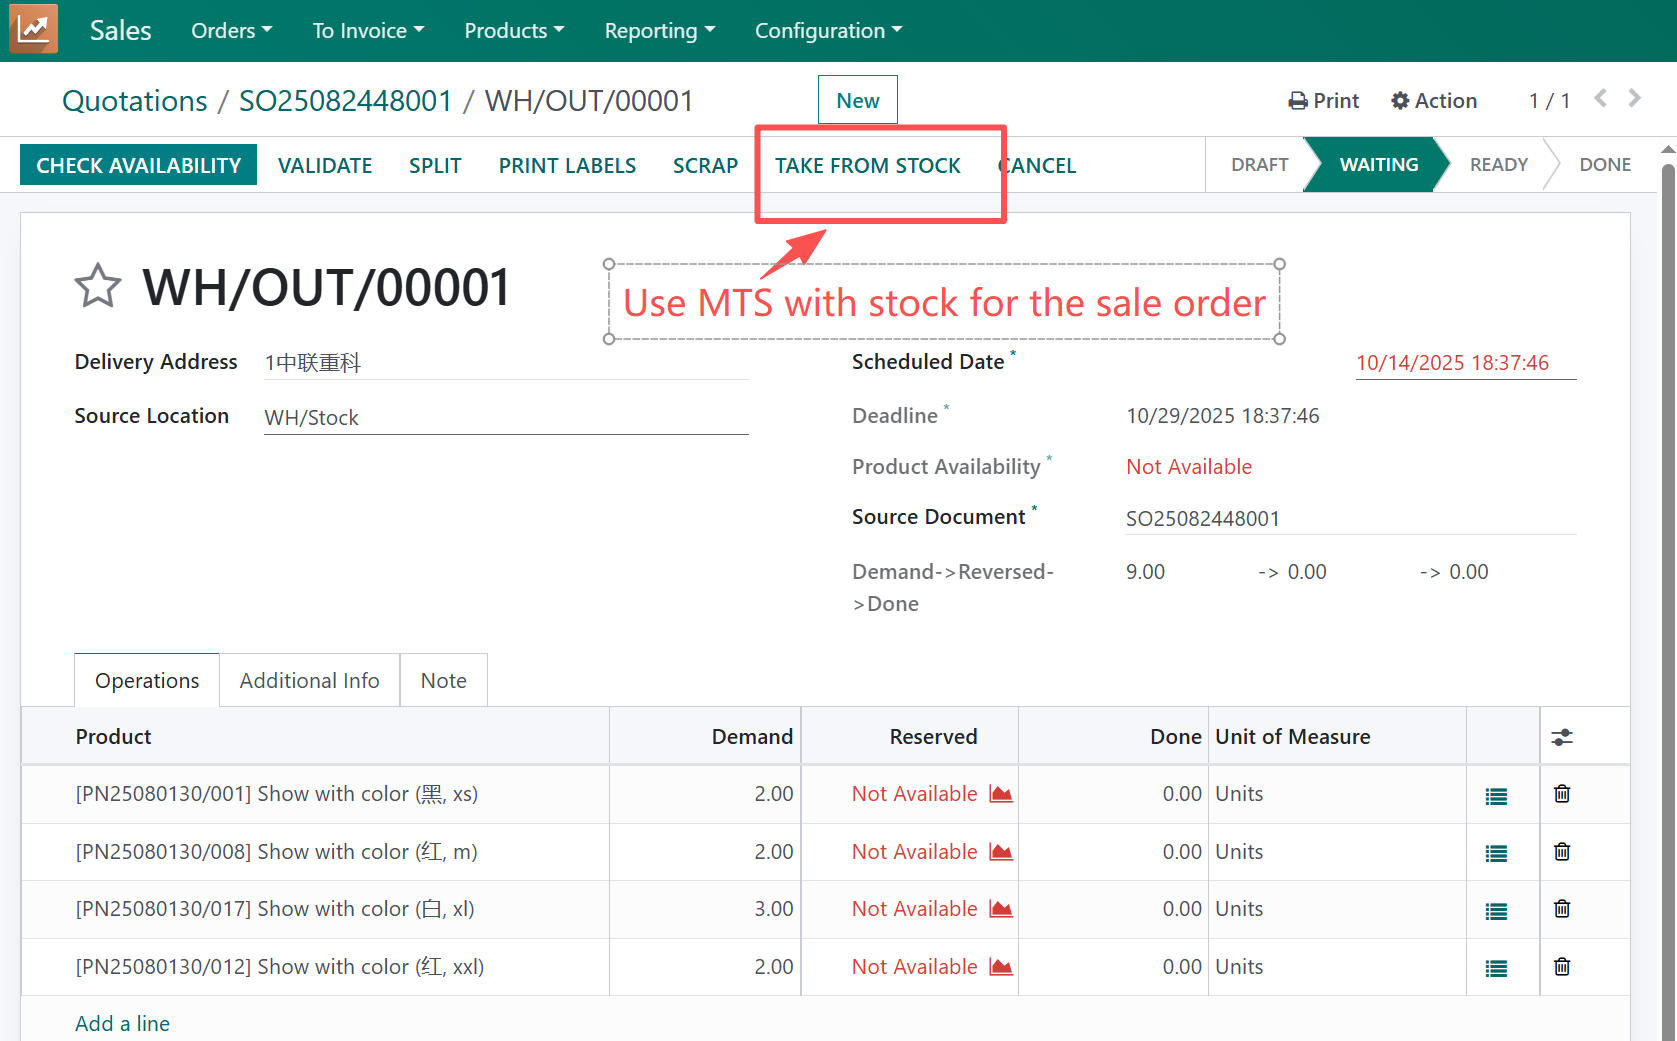Toggle the favorite star for WH/OUT/00001

point(98,287)
